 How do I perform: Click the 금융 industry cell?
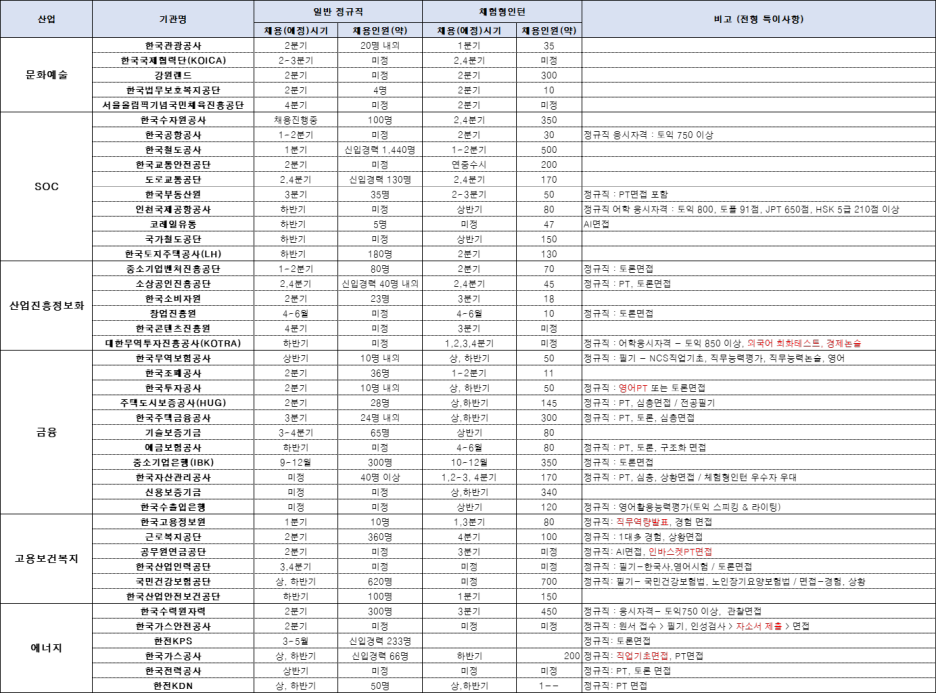pos(47,432)
